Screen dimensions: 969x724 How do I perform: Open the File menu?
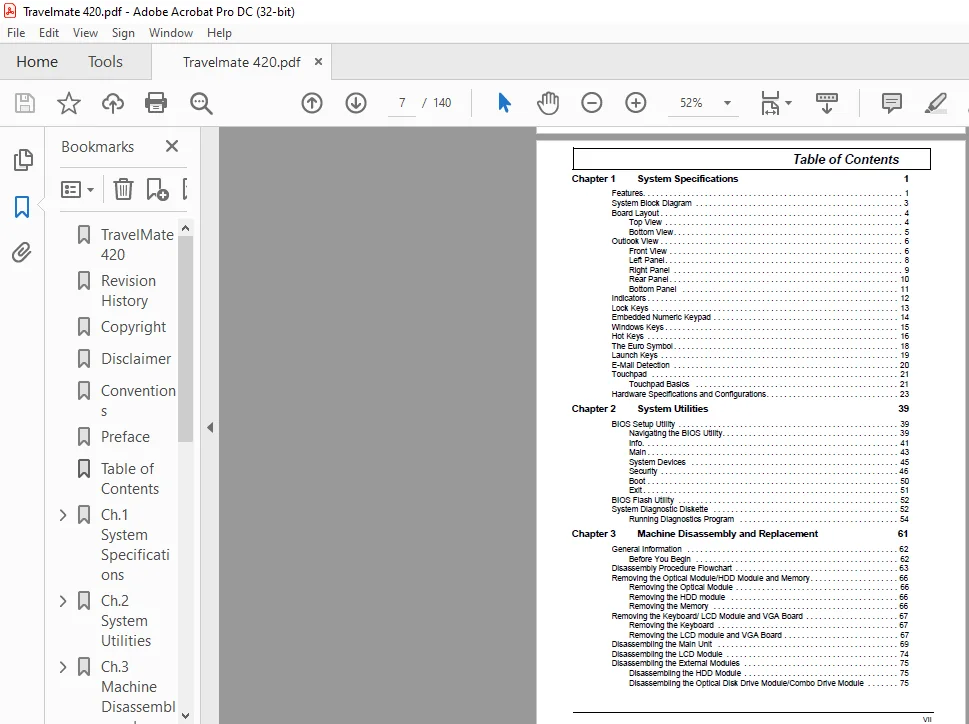click(x=16, y=33)
